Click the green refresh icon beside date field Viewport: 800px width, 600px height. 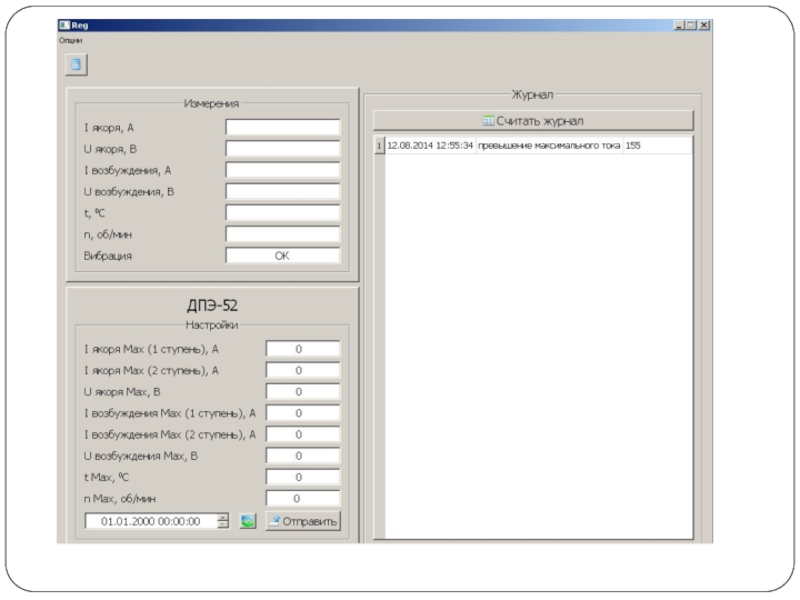coord(247,521)
